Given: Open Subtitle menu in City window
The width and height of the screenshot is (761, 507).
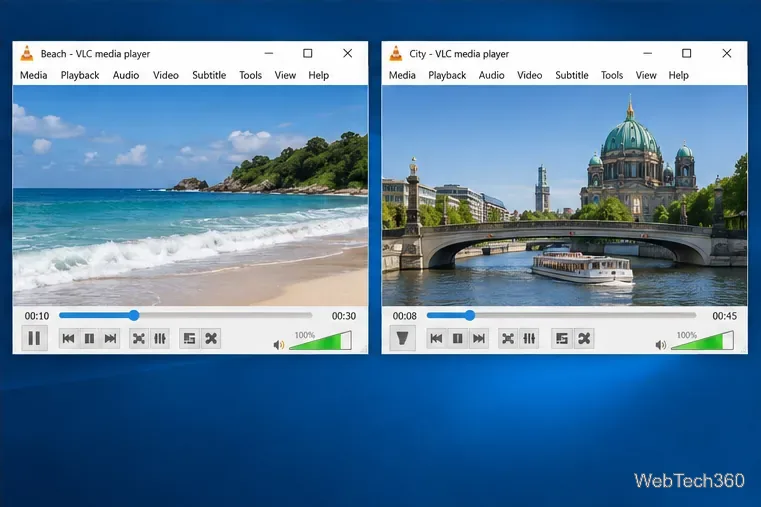Looking at the screenshot, I should (572, 75).
